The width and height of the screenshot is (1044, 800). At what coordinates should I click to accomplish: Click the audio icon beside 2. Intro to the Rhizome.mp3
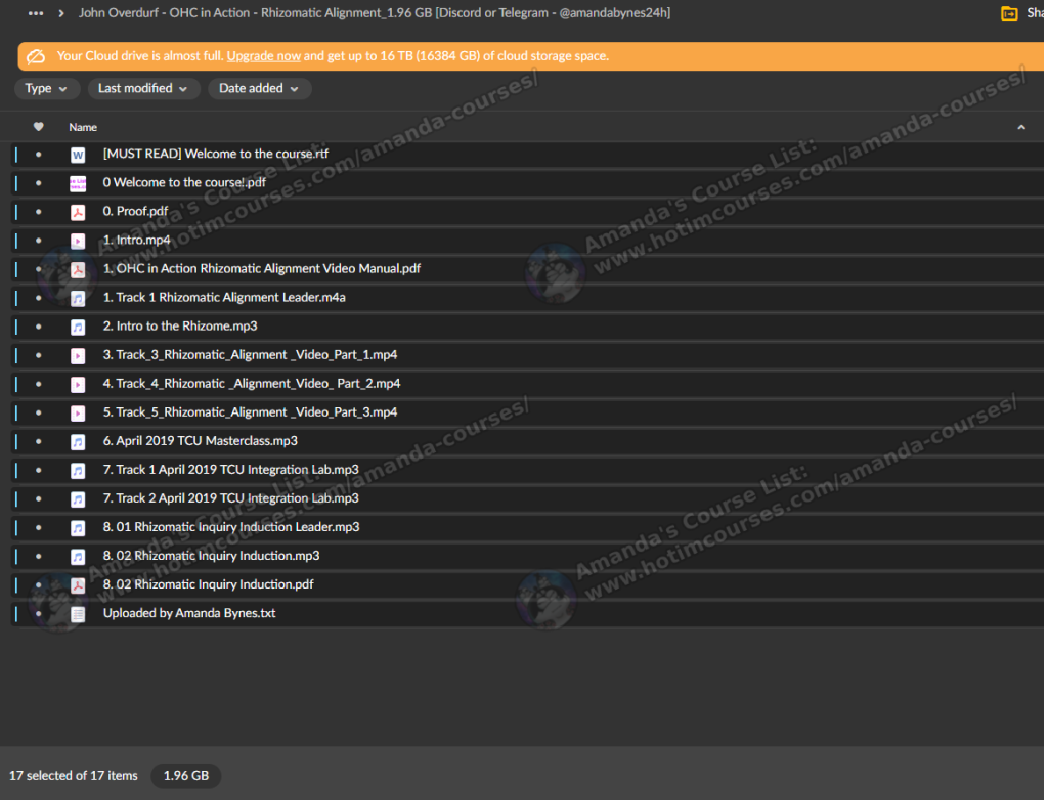(78, 327)
